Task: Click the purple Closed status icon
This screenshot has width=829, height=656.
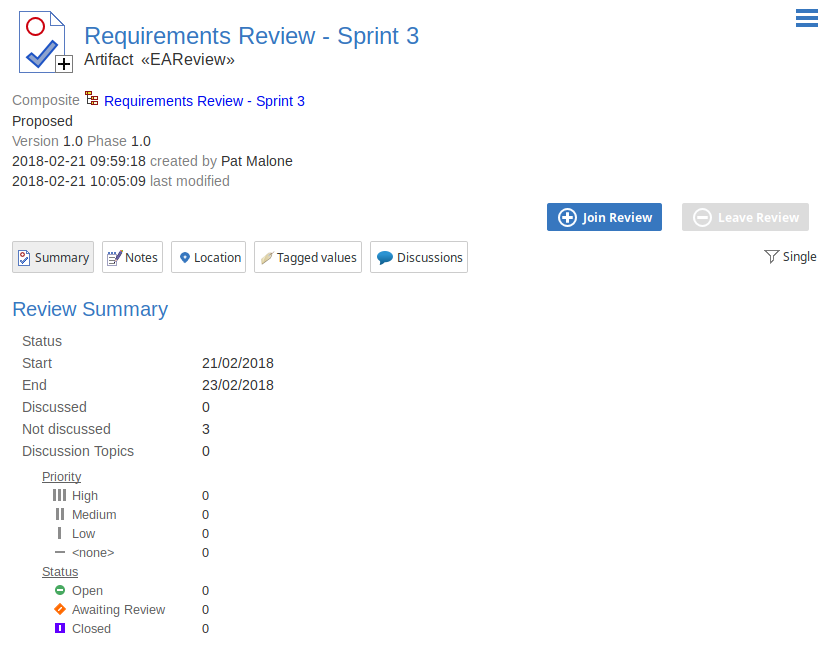Action: (x=60, y=628)
